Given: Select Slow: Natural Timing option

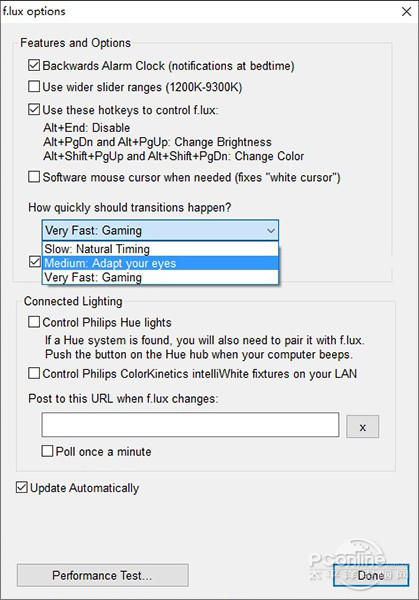Looking at the screenshot, I should coord(160,249).
